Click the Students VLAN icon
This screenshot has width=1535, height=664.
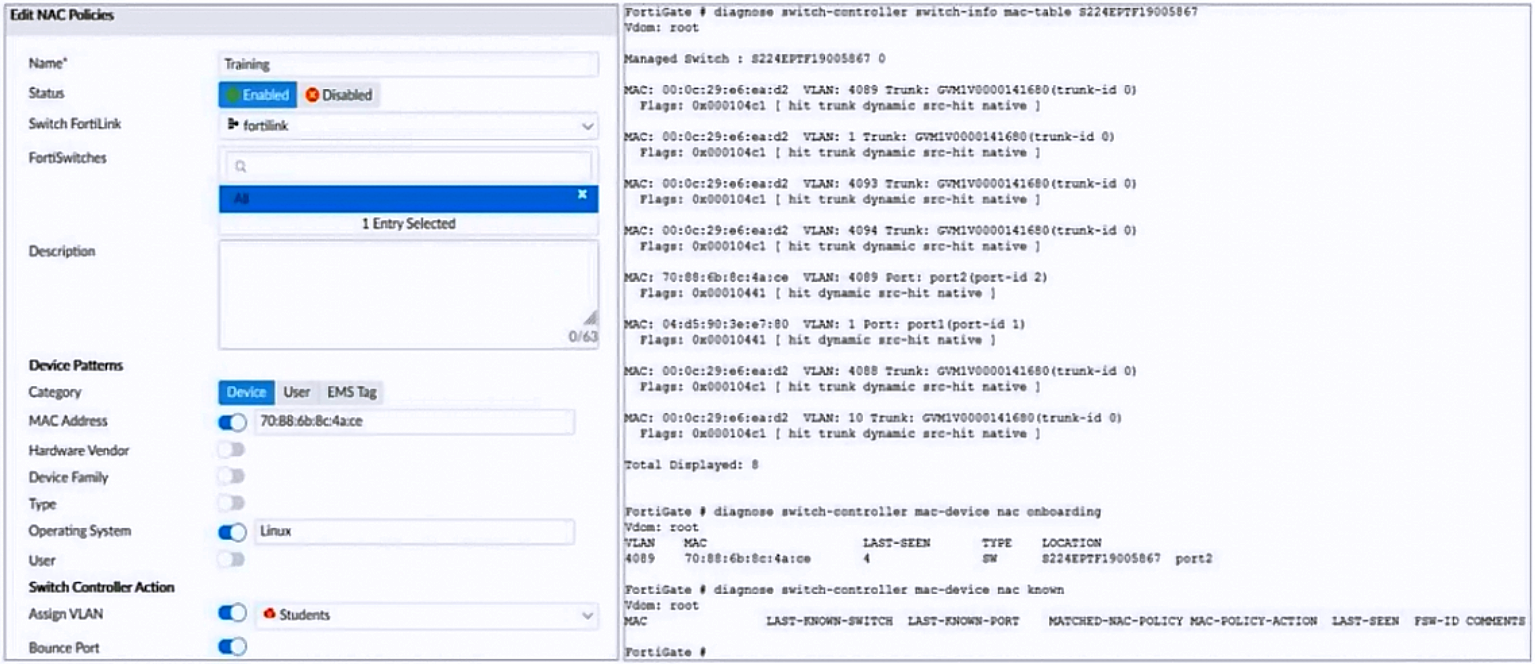(x=269, y=614)
